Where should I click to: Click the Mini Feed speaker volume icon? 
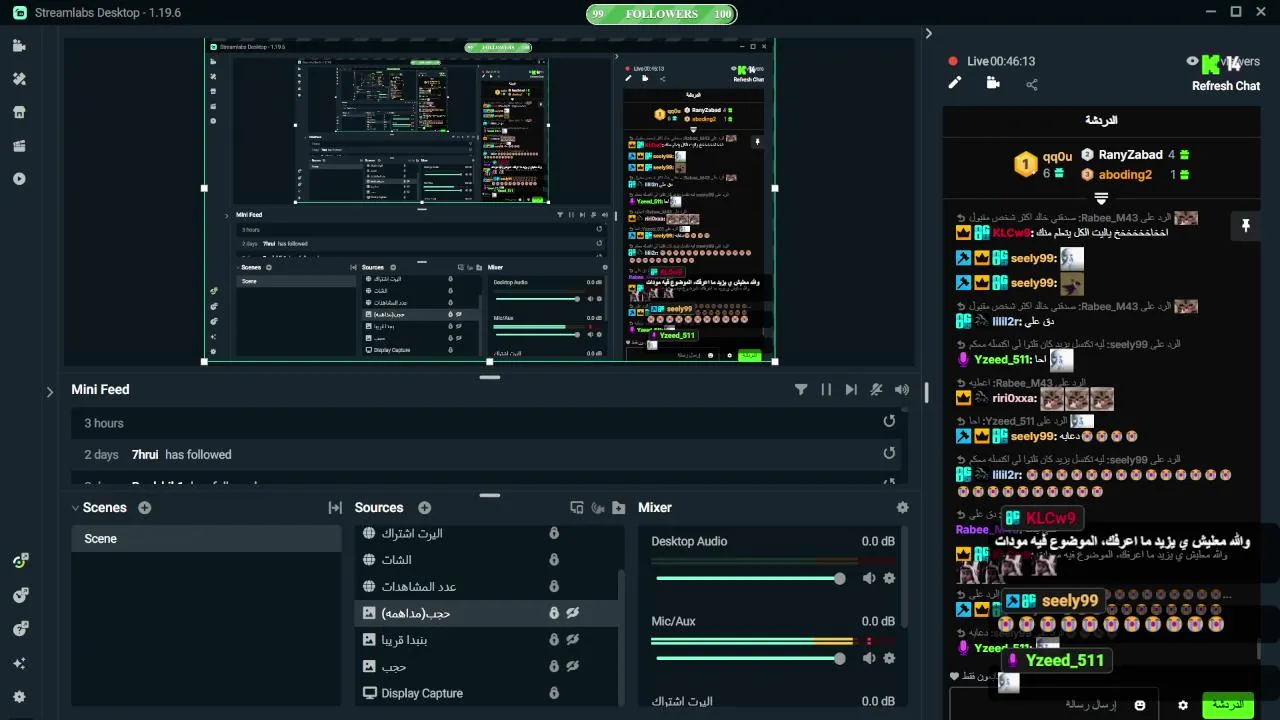click(902, 390)
